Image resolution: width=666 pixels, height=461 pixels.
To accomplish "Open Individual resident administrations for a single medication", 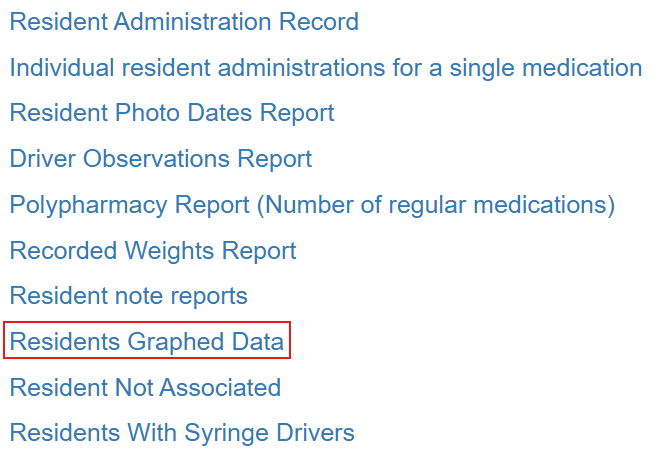I will (326, 68).
